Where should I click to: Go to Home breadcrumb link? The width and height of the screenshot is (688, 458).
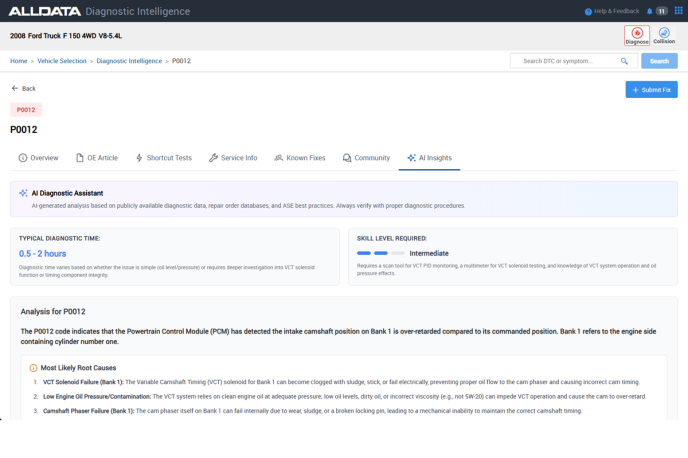tap(18, 61)
